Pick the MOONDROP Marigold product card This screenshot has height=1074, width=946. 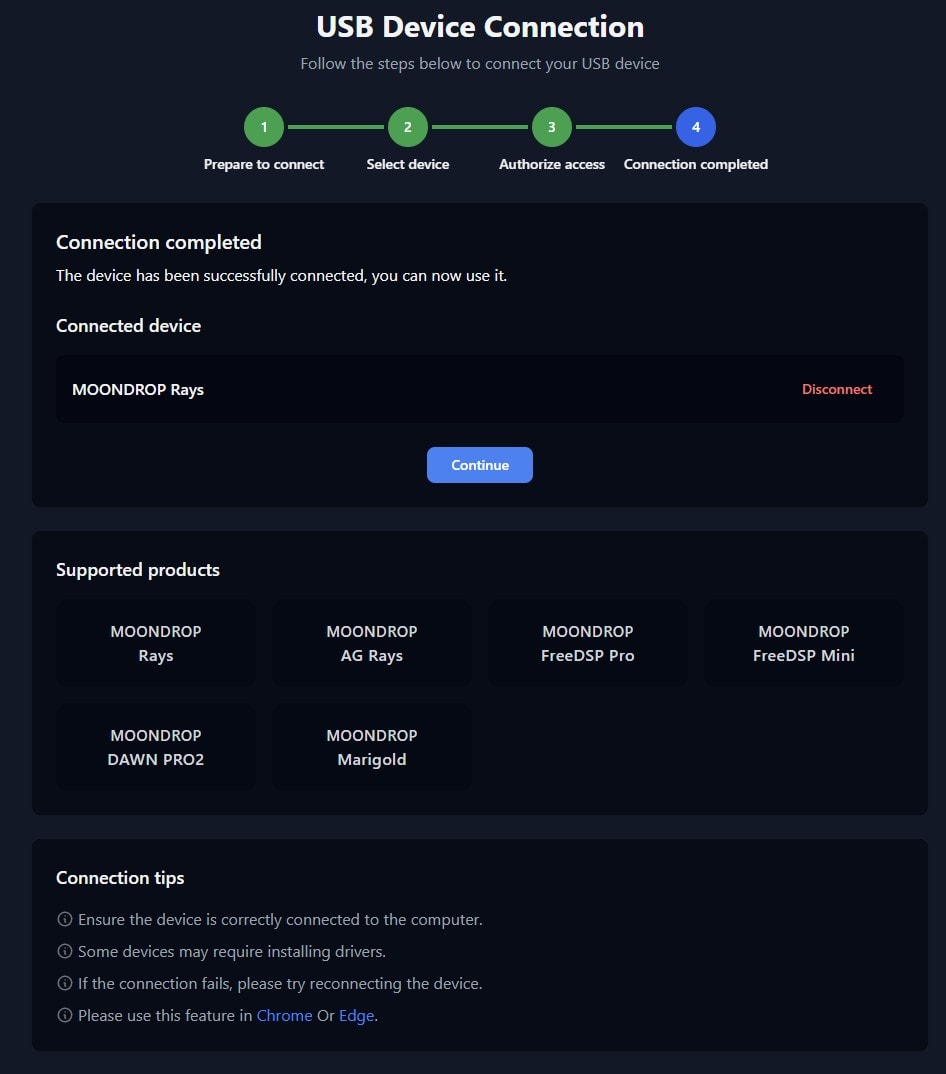pos(372,747)
